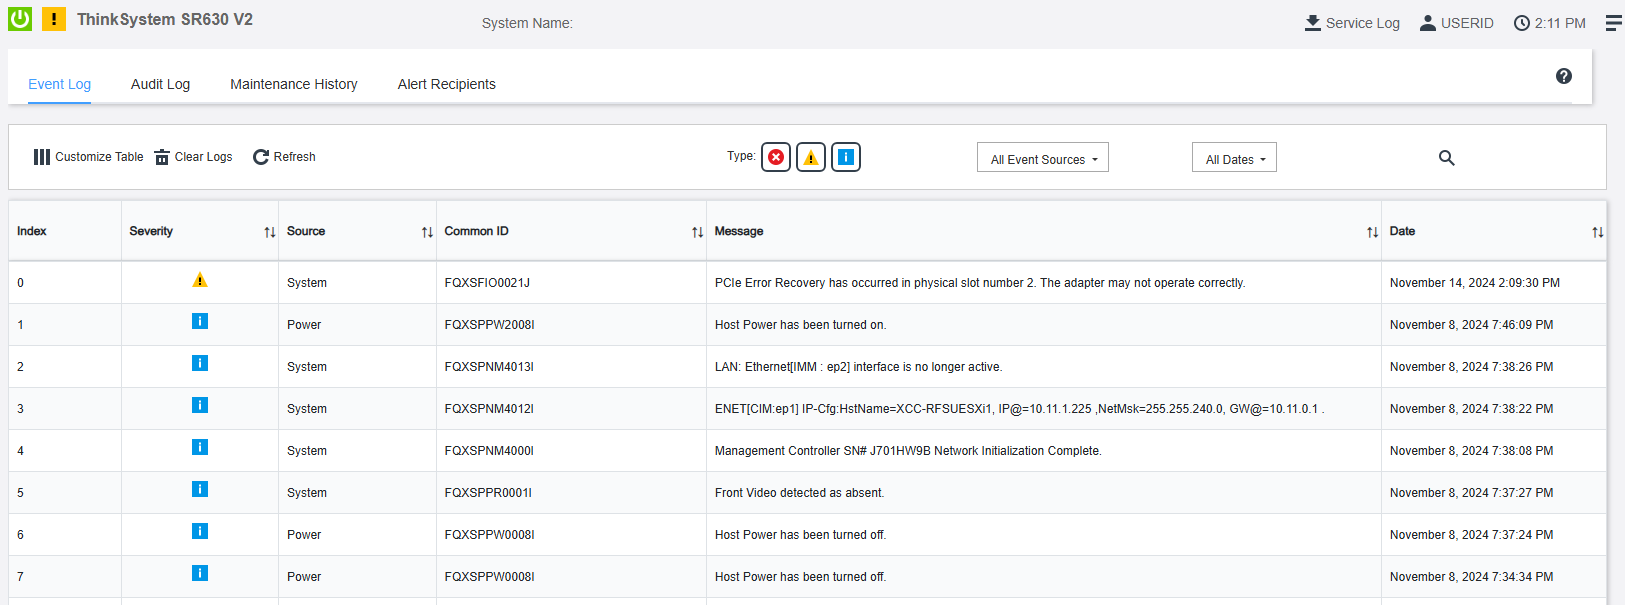
Task: Switch to the Audit Log tab
Action: pyautogui.click(x=160, y=84)
